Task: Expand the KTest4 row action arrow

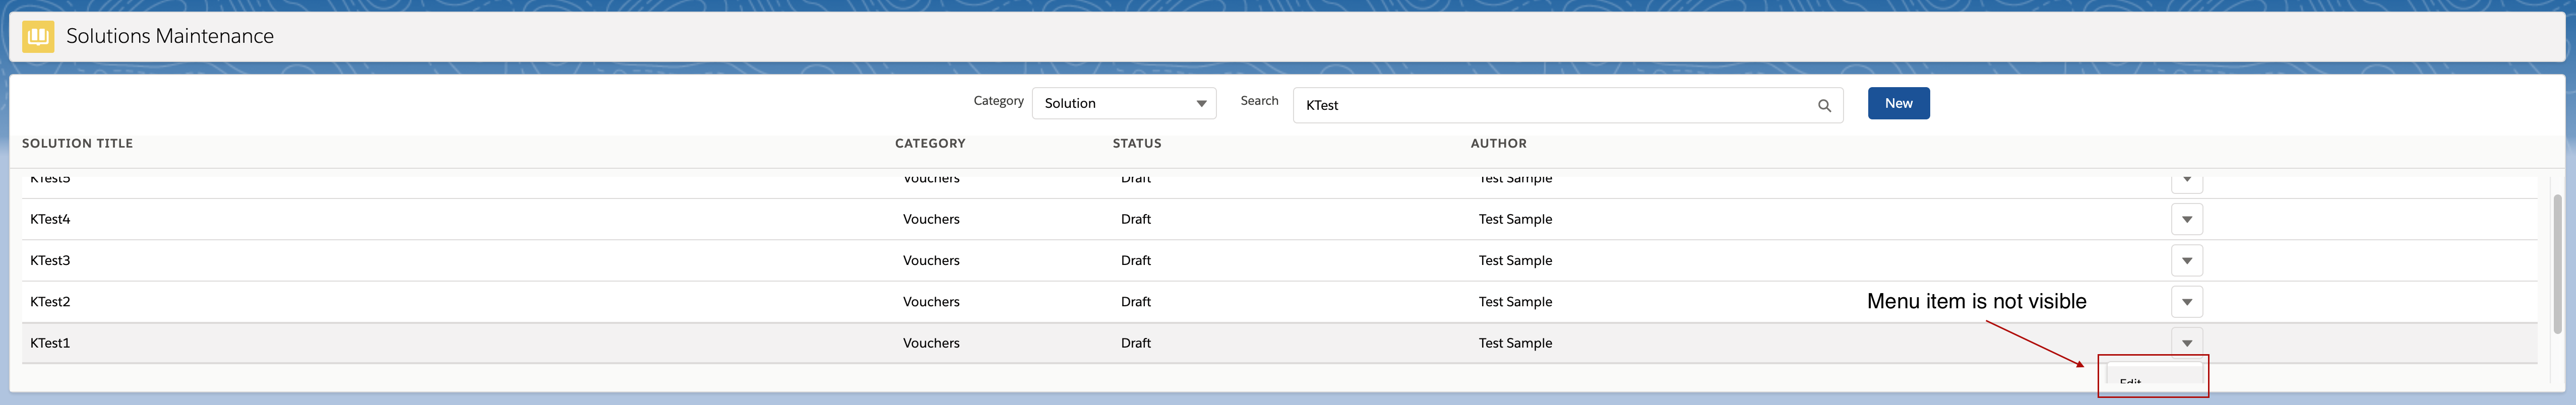Action: point(2186,220)
